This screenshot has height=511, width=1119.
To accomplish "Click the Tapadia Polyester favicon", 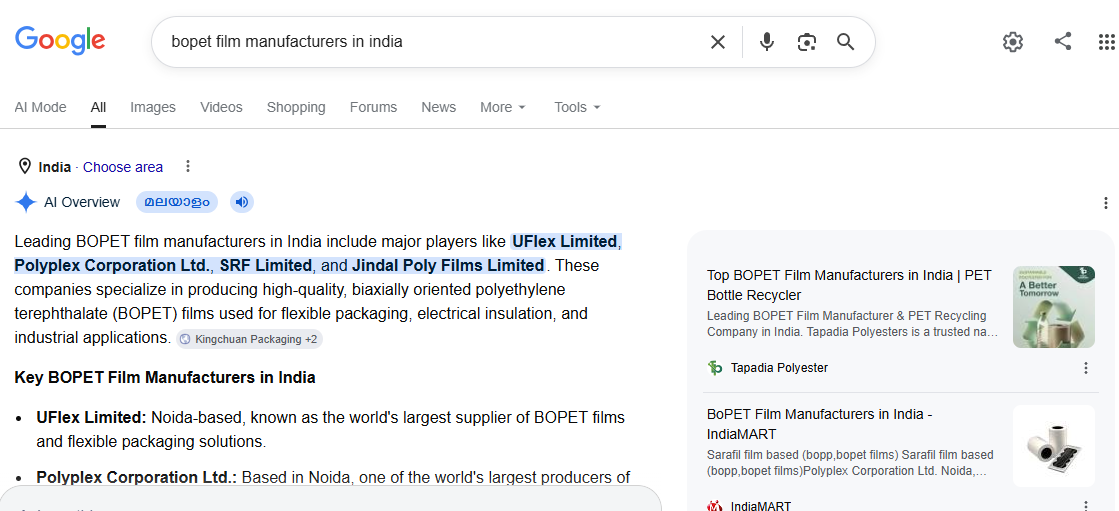I will 714,368.
